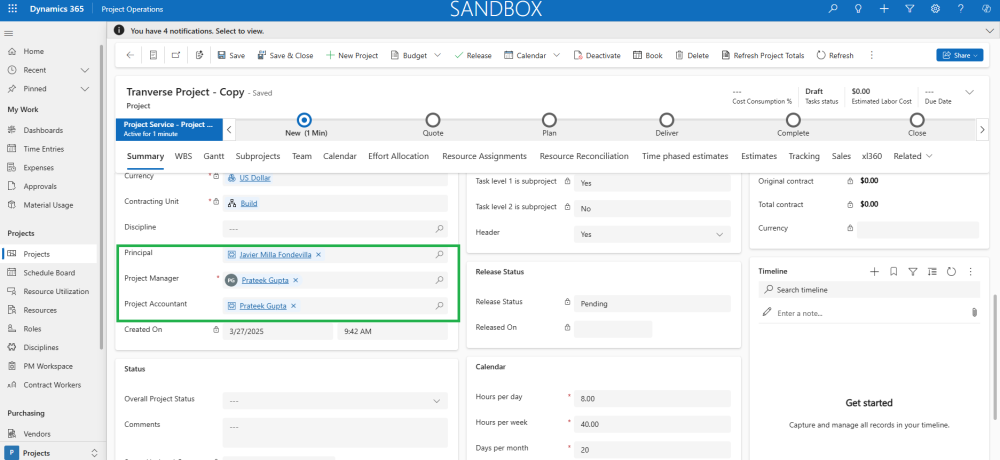Select the Complete stage circle
Image resolution: width=1000 pixels, height=460 pixels.
[793, 120]
